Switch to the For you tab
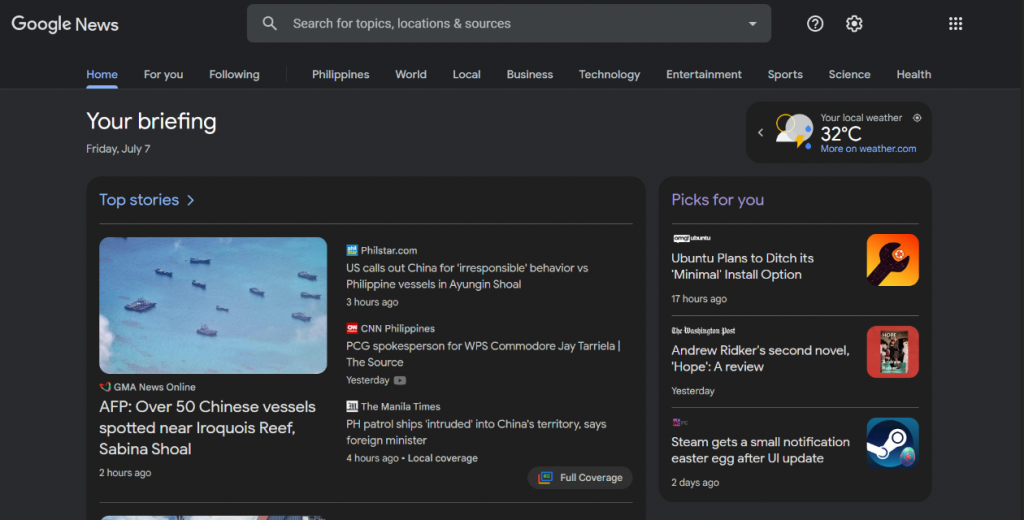 click(163, 74)
